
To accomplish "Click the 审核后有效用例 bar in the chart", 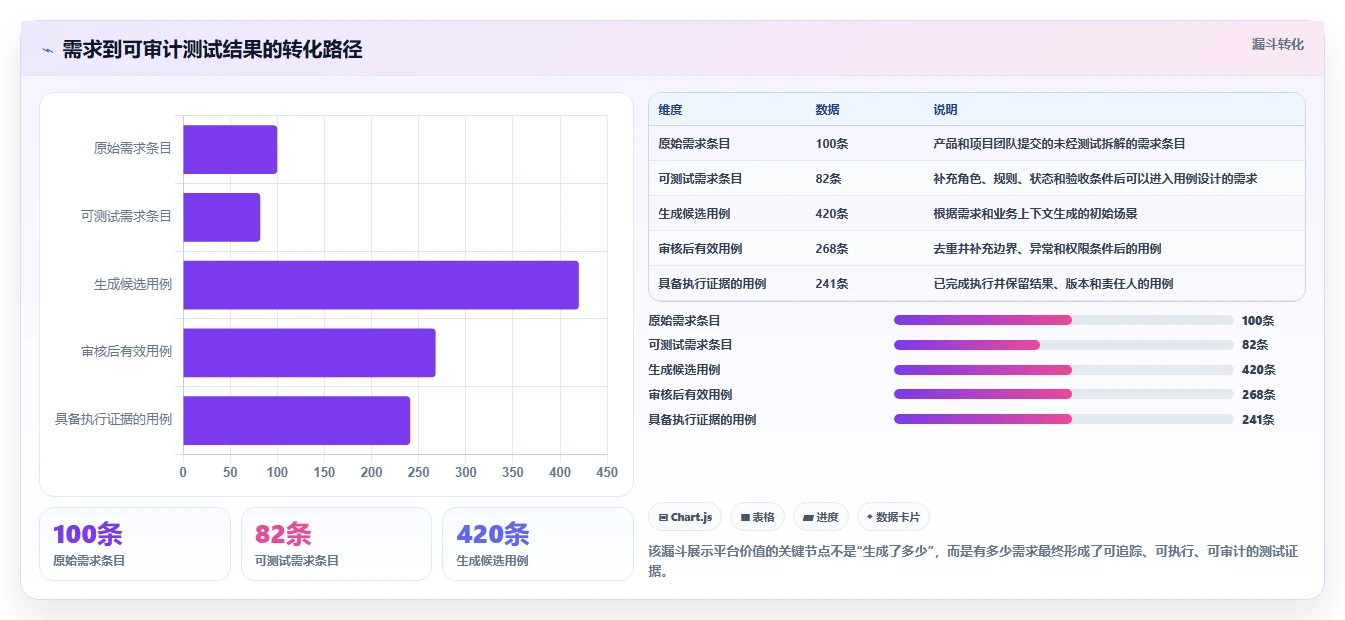I will (x=309, y=352).
